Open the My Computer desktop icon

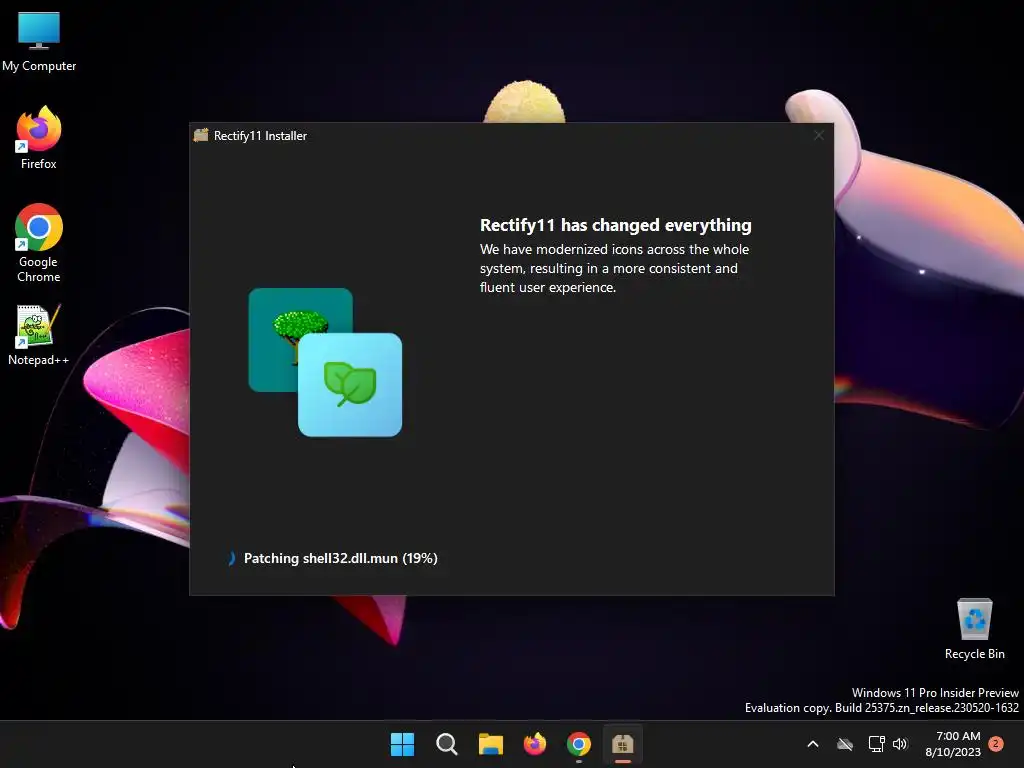pyautogui.click(x=39, y=40)
